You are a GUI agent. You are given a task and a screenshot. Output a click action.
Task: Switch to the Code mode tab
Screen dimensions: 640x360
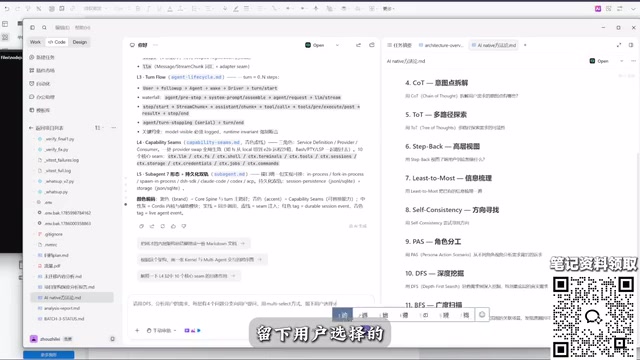click(x=57, y=42)
